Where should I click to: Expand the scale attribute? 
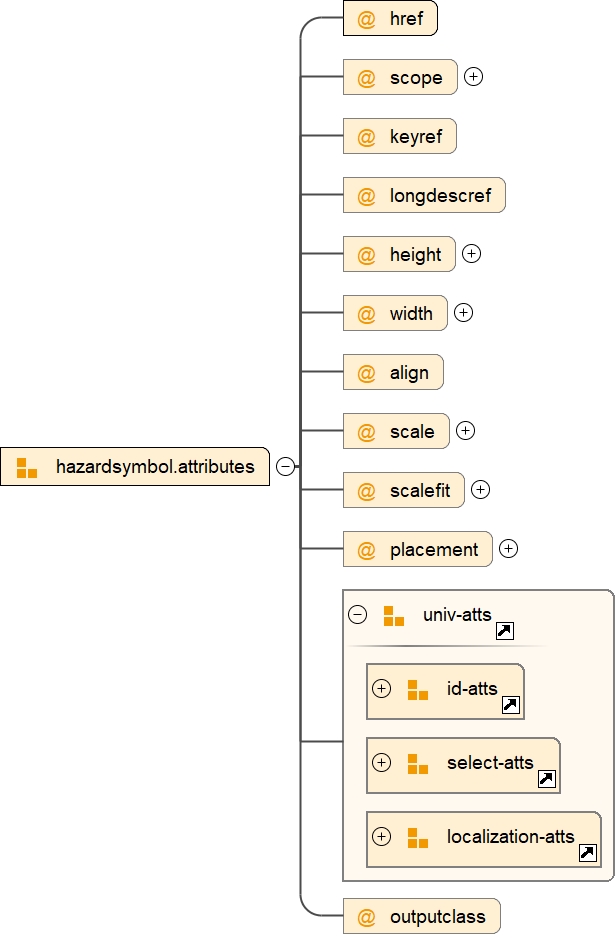[465, 430]
